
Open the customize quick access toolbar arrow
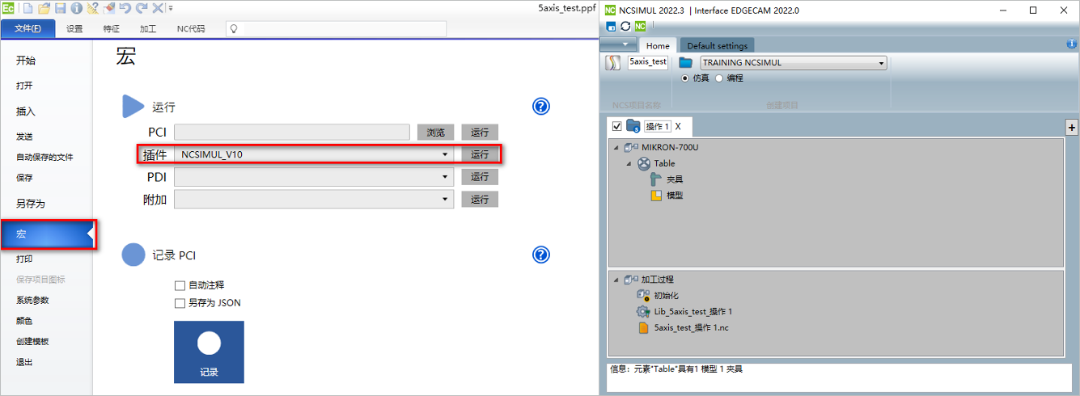coord(171,9)
